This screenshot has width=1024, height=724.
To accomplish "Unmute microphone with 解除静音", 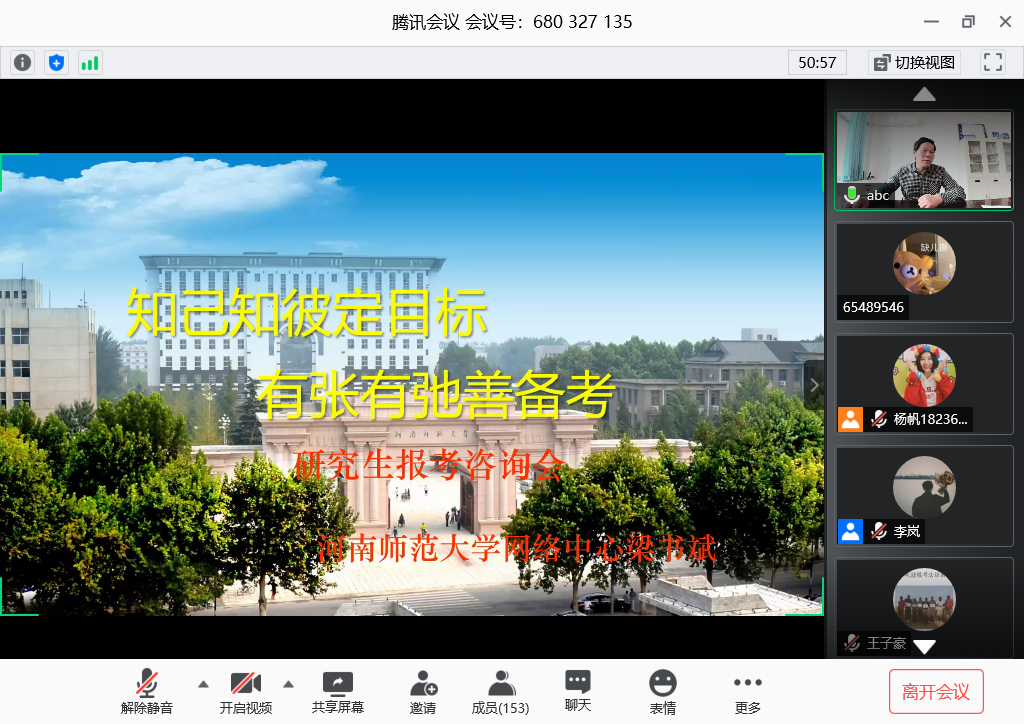I will (x=147, y=692).
